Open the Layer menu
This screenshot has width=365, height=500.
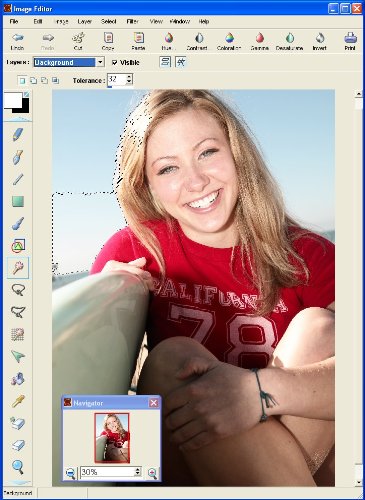click(x=84, y=22)
